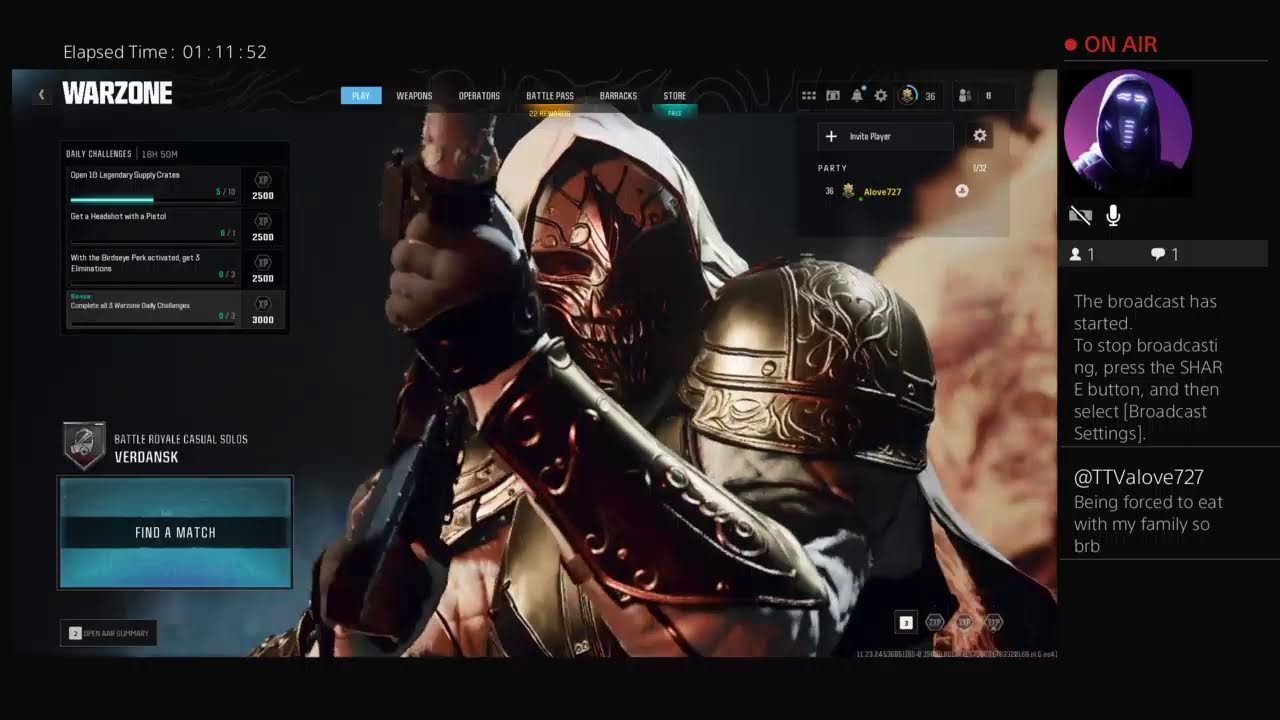The height and width of the screenshot is (720, 1280).
Task: Click the @TTValove727 chat username
Action: point(1139,477)
